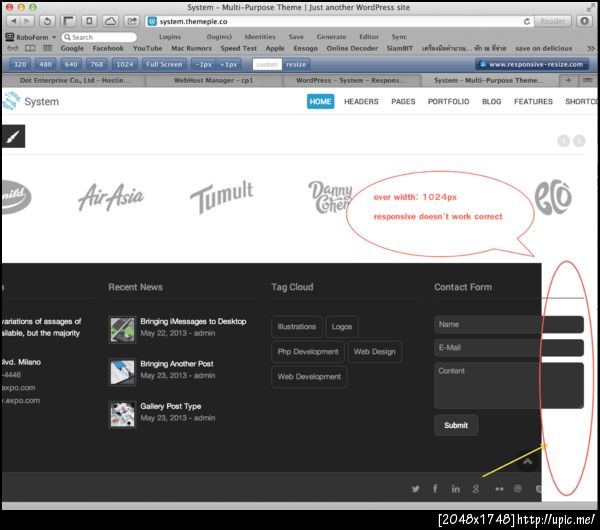Viewport: 600px width, 530px height.
Task: Go back with Safari's back arrow
Action: pyautogui.click(x=14, y=21)
